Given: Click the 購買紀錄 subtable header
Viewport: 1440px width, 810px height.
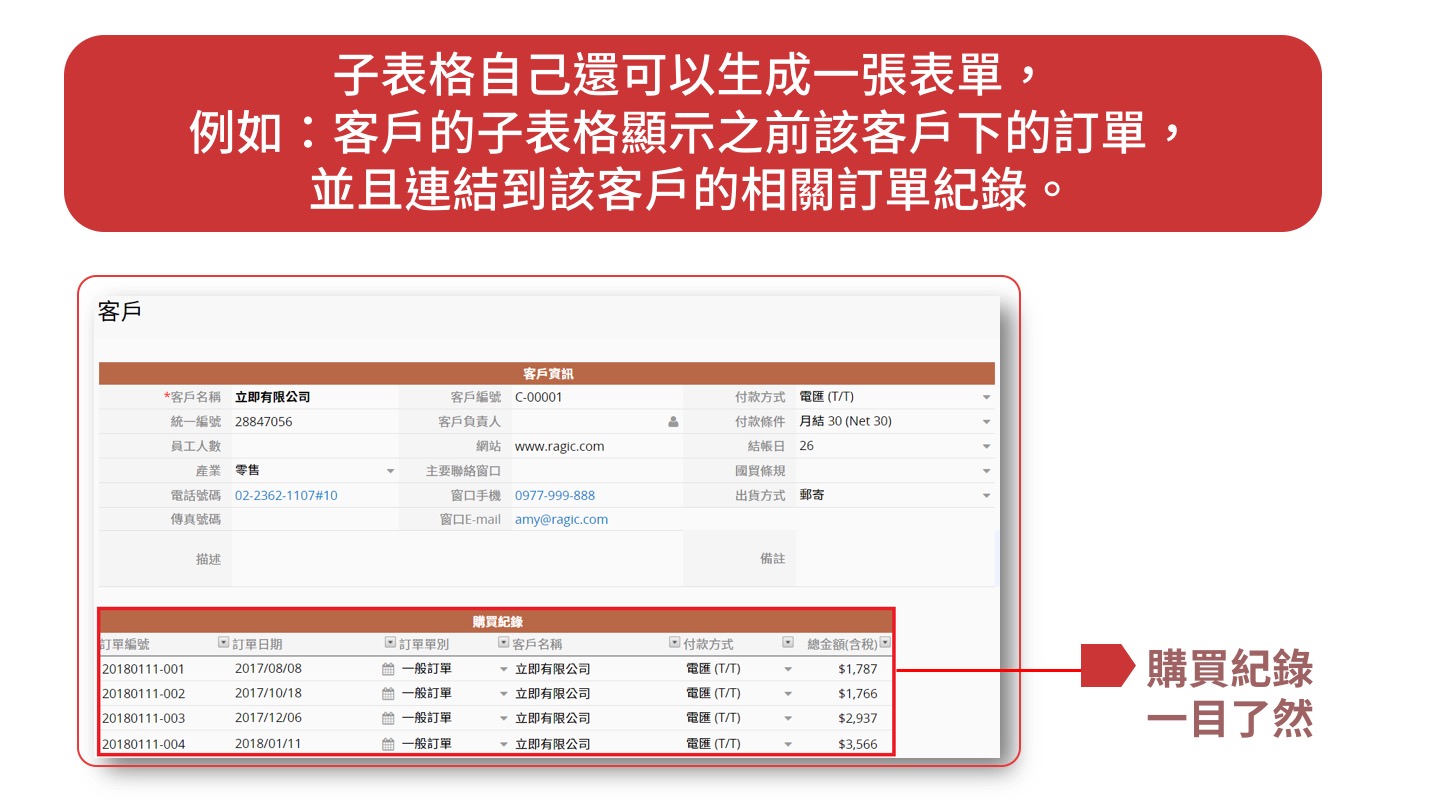Looking at the screenshot, I should point(497,622).
